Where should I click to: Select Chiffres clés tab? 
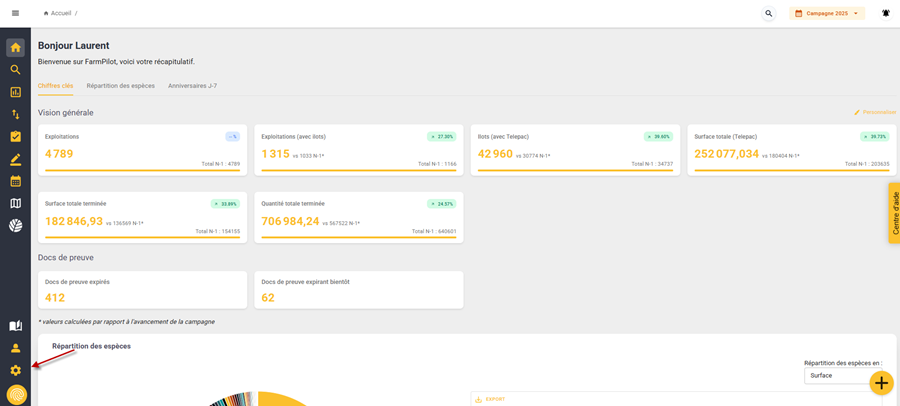(56, 86)
